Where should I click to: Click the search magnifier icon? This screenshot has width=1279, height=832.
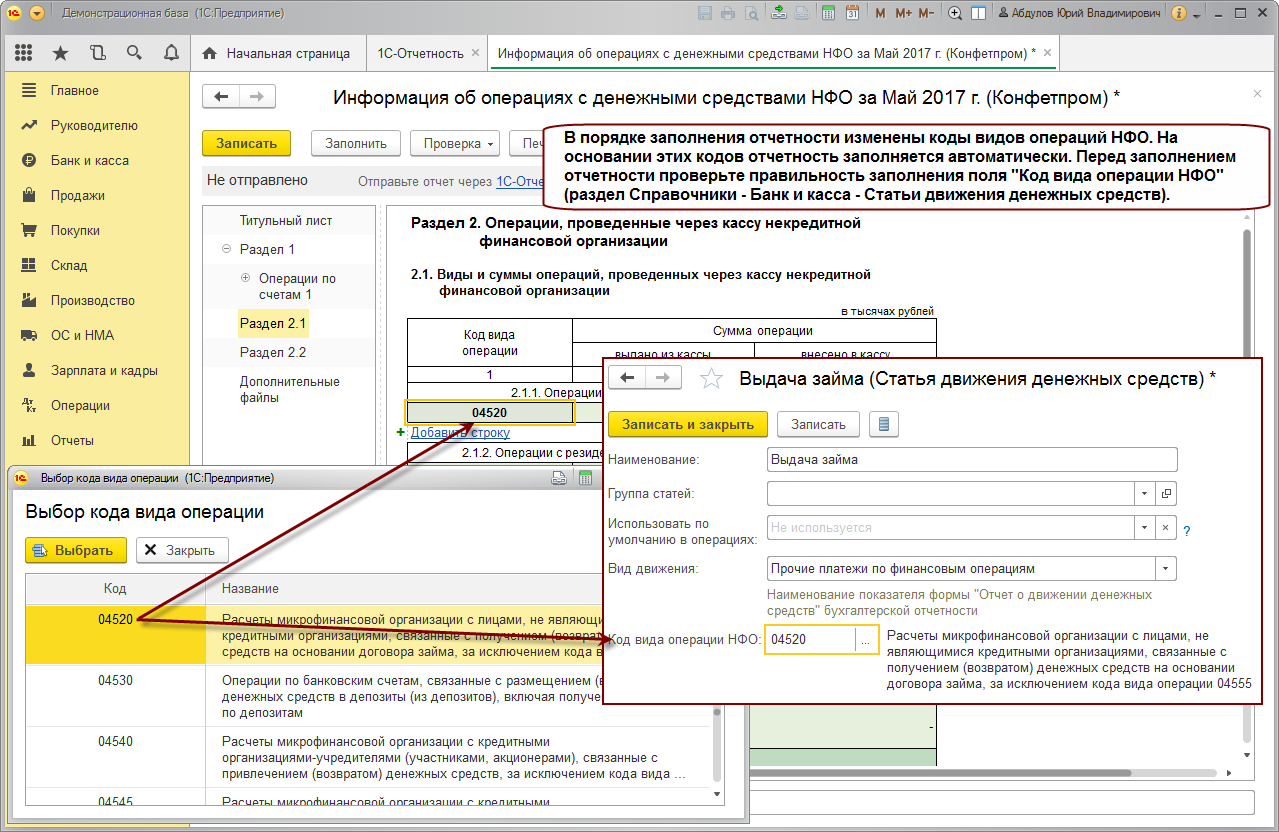click(134, 53)
